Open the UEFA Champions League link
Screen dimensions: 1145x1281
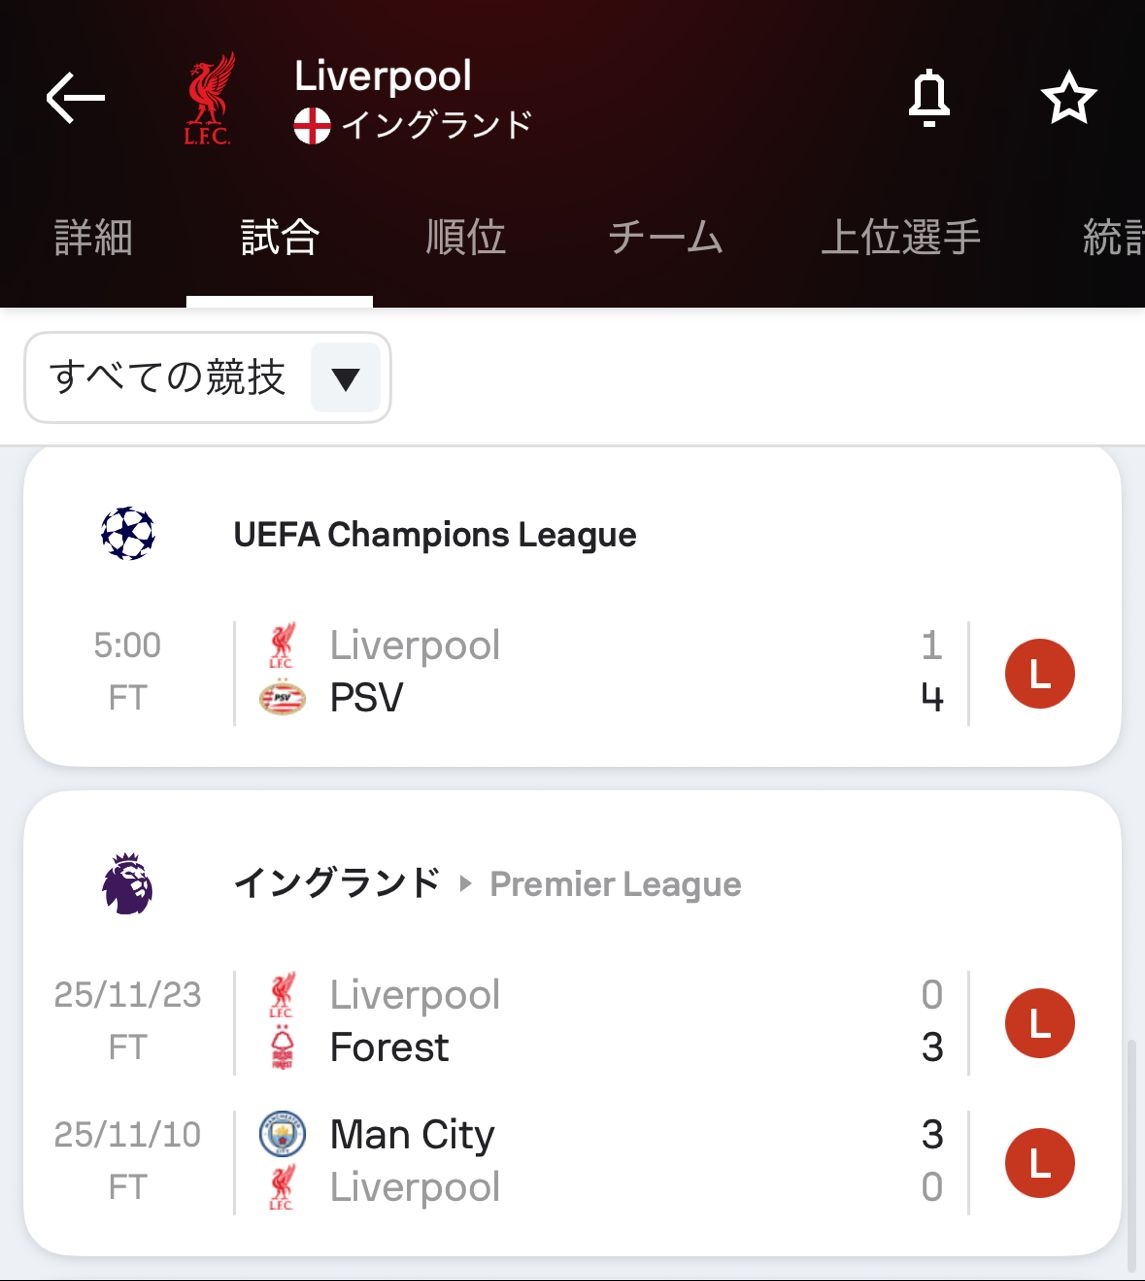435,535
